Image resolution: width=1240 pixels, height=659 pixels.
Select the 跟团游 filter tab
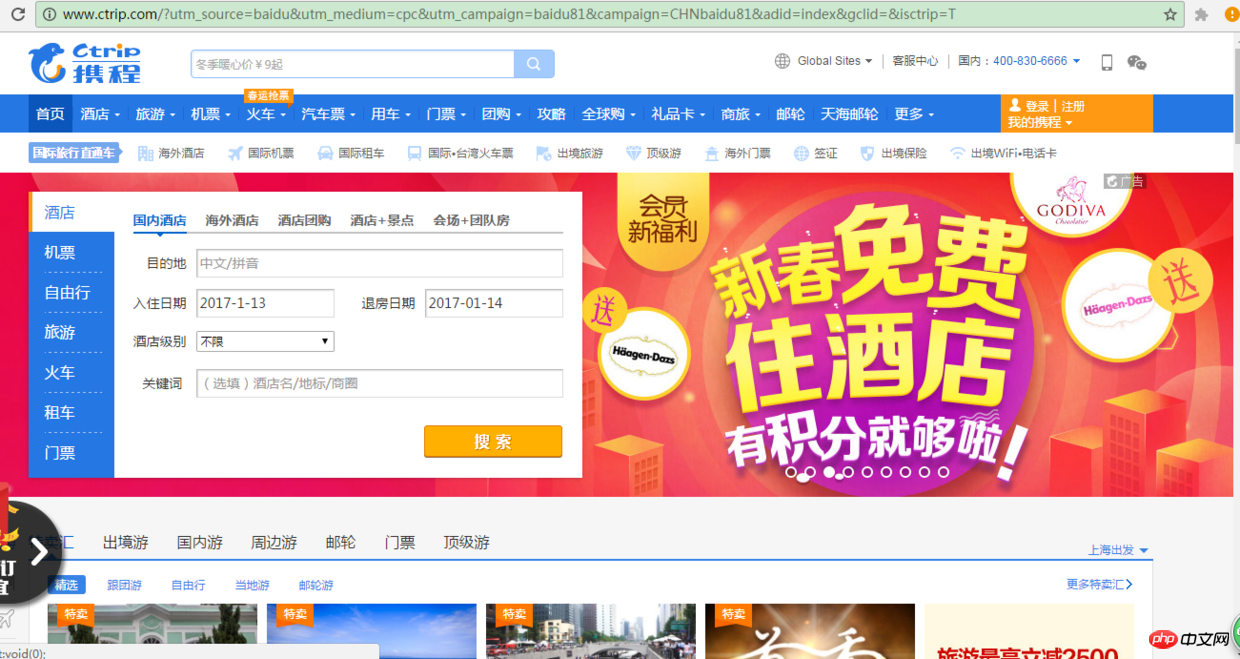[124, 585]
